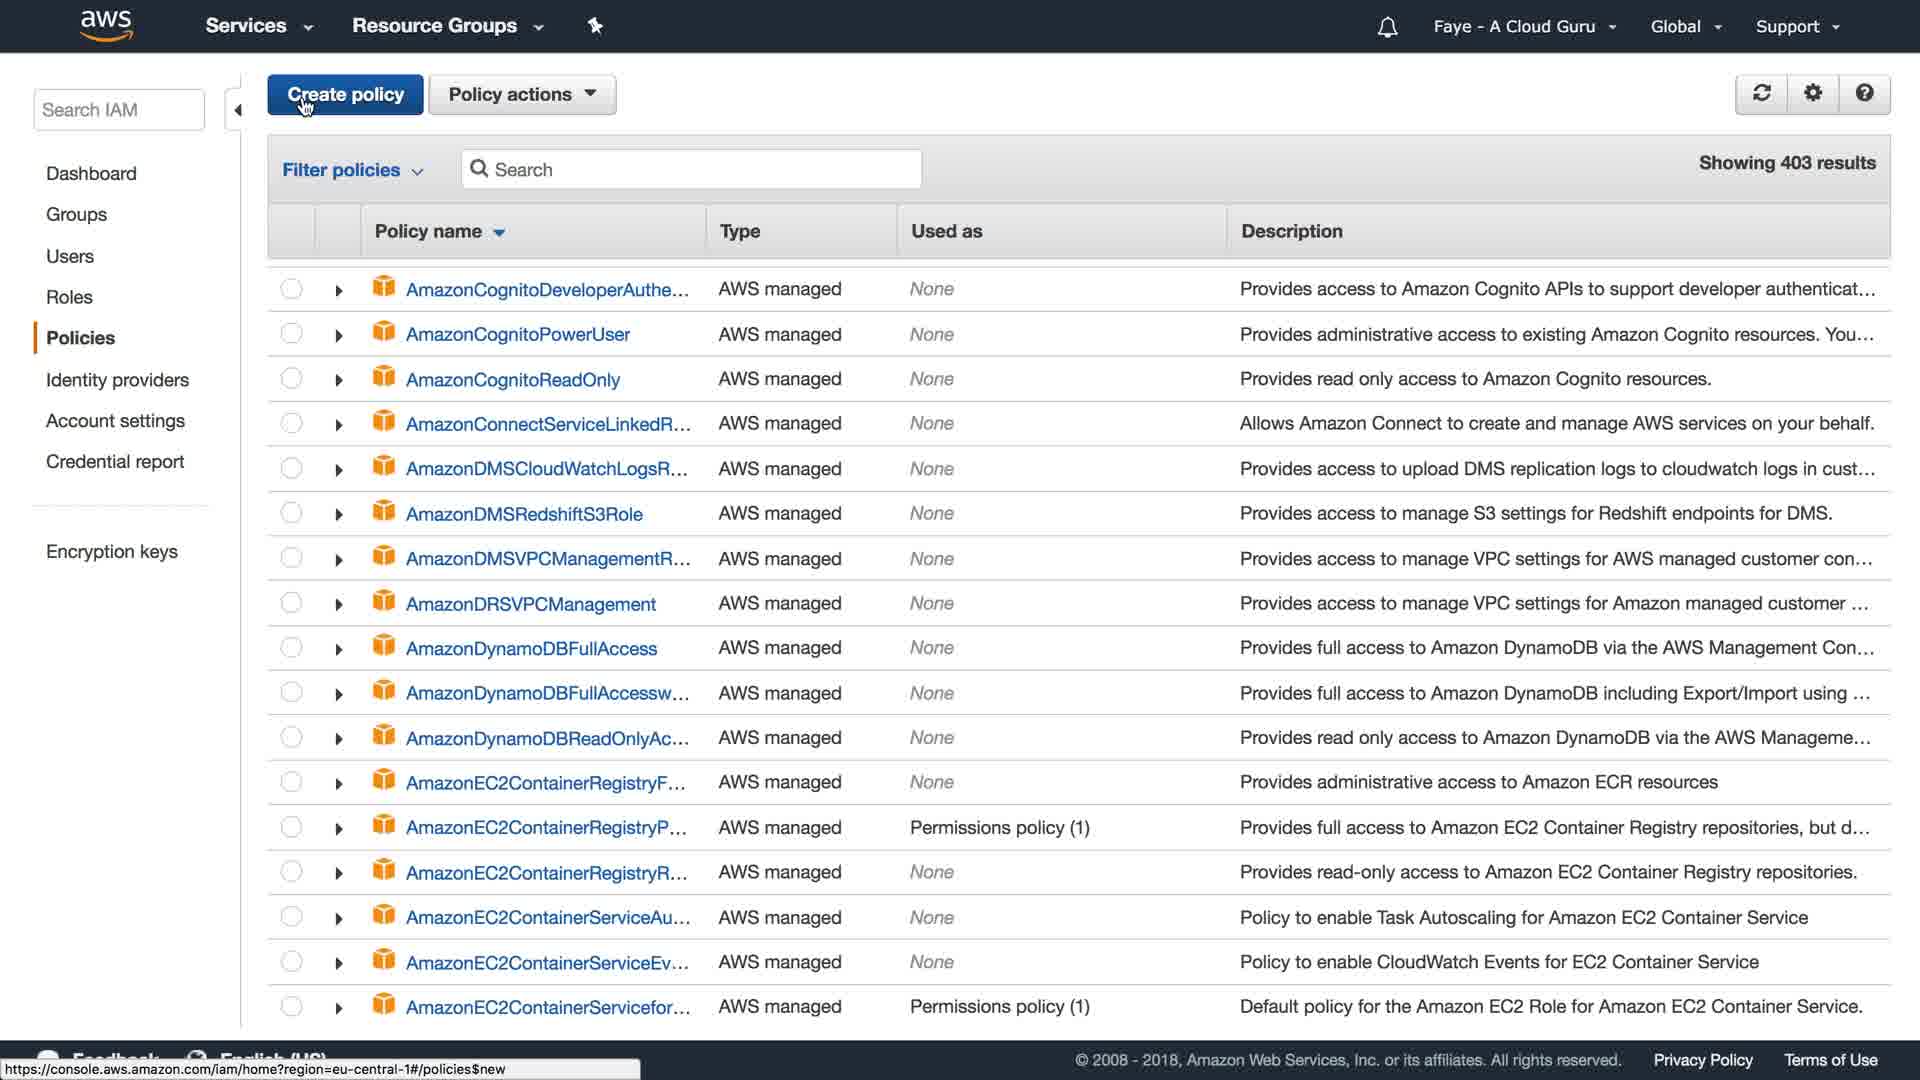The width and height of the screenshot is (1920, 1080).
Task: Collapse the IAM sidebar arrow
Action: point(237,110)
